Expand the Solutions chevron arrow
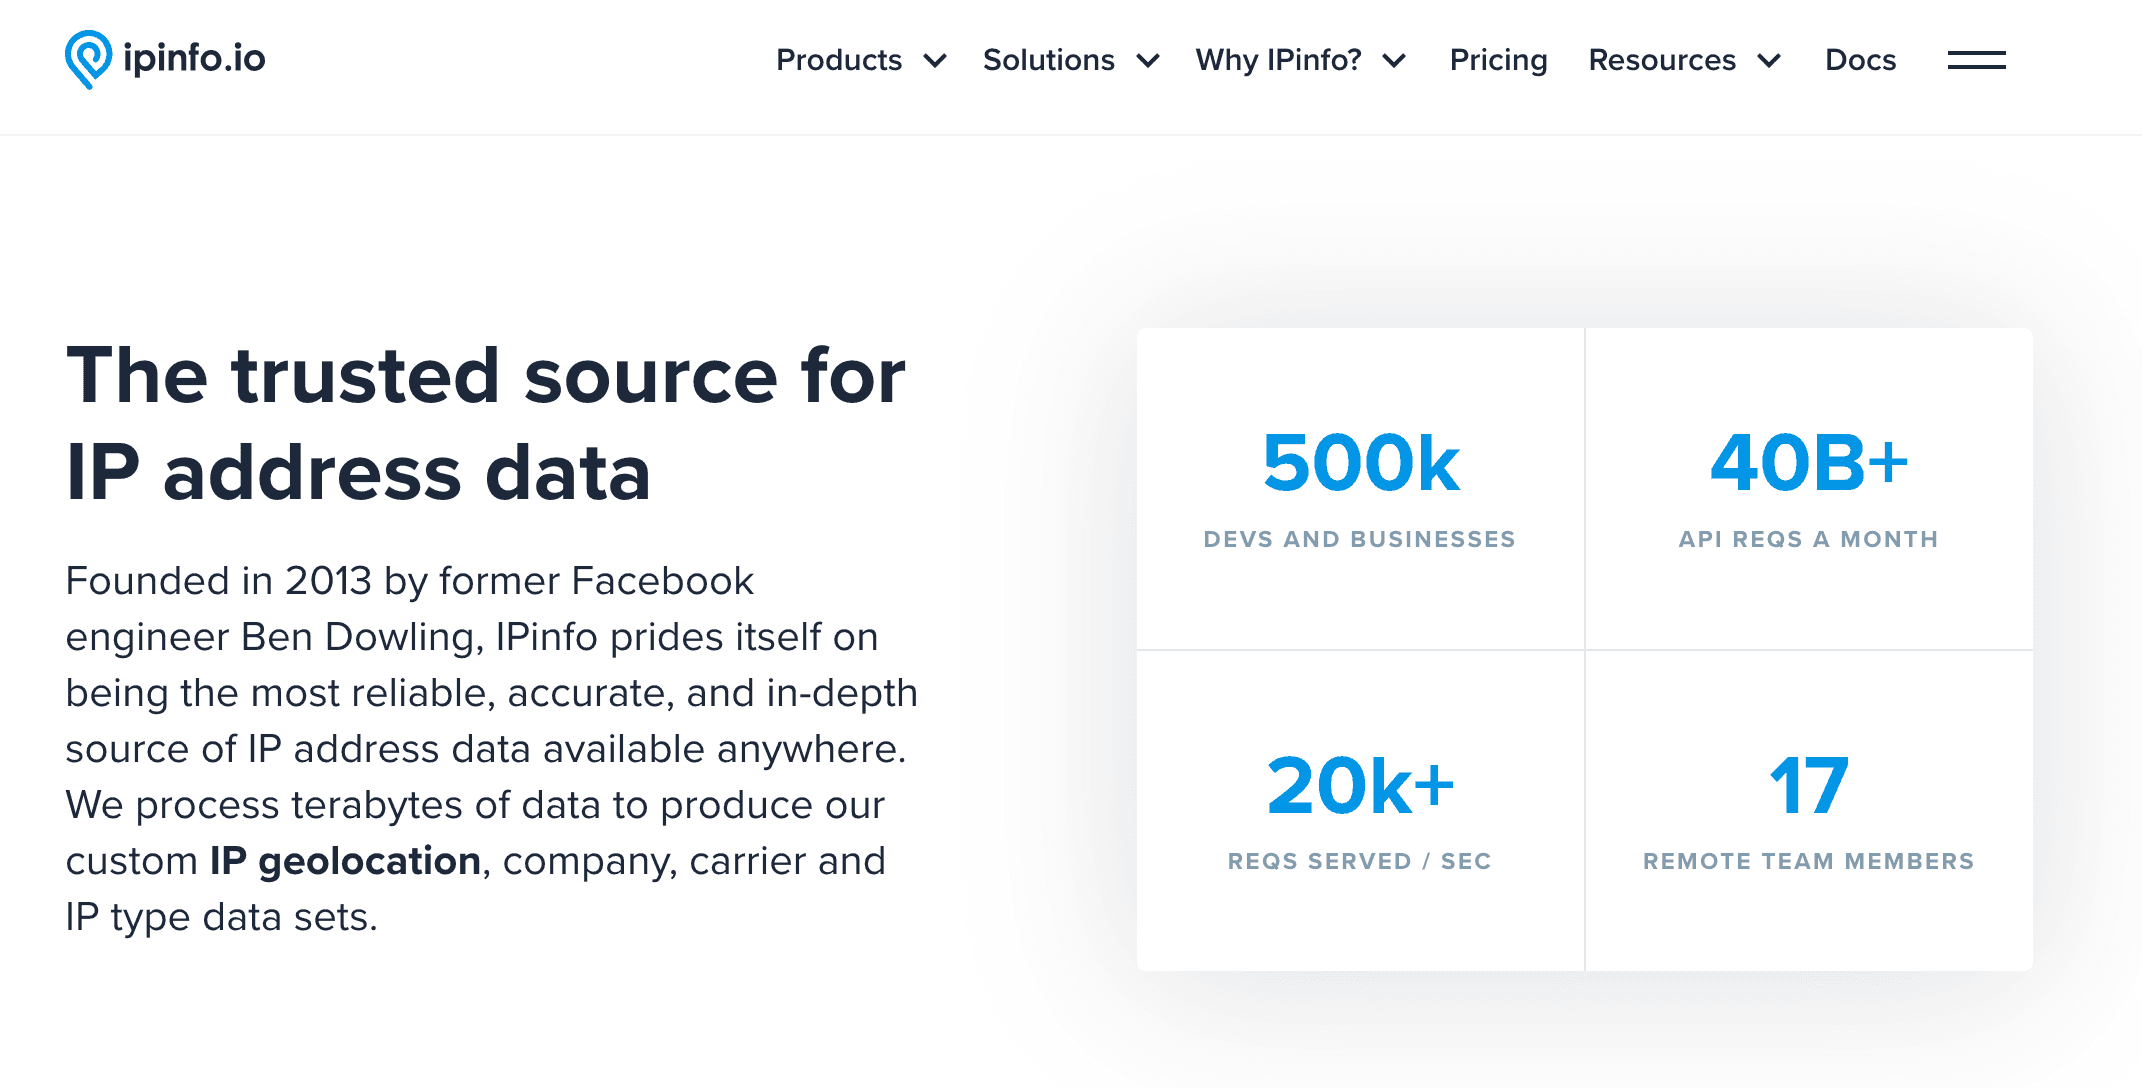 pyautogui.click(x=1148, y=61)
